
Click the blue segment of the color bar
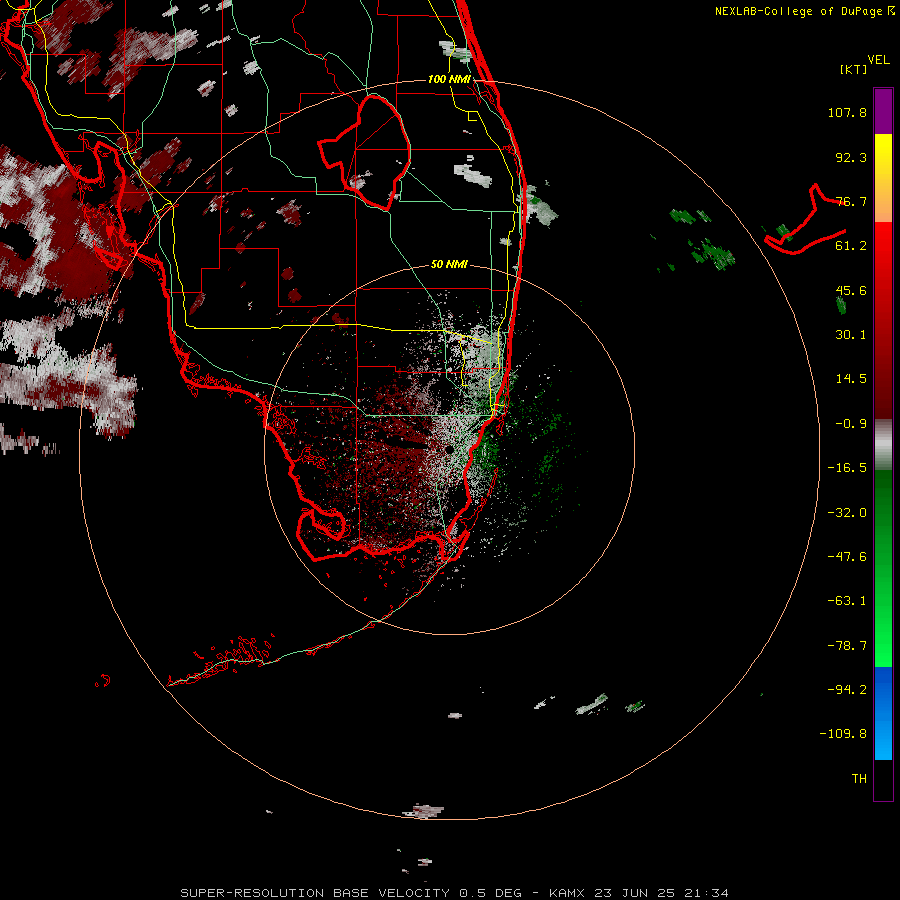tap(883, 713)
